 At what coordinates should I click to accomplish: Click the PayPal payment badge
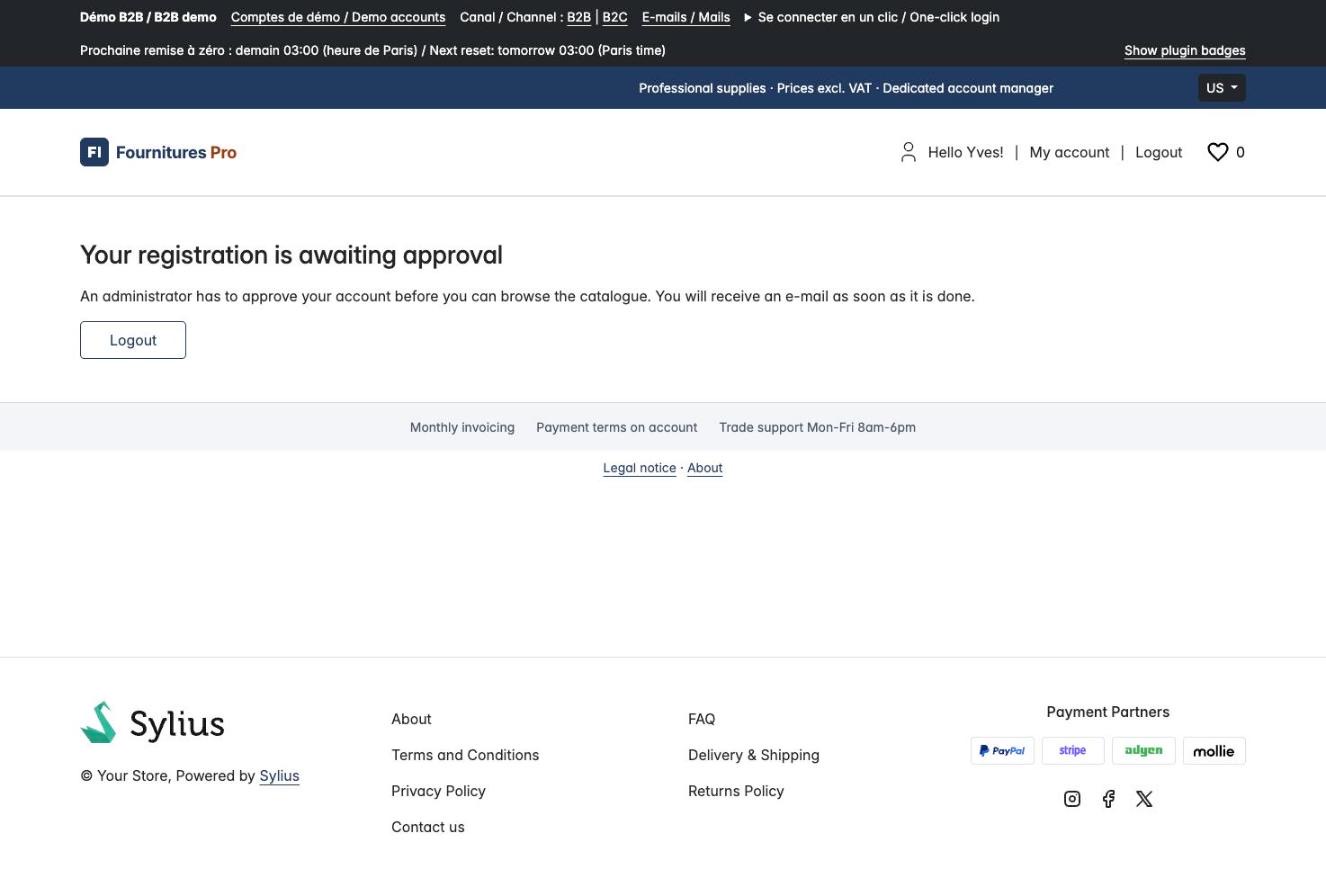(x=1002, y=751)
